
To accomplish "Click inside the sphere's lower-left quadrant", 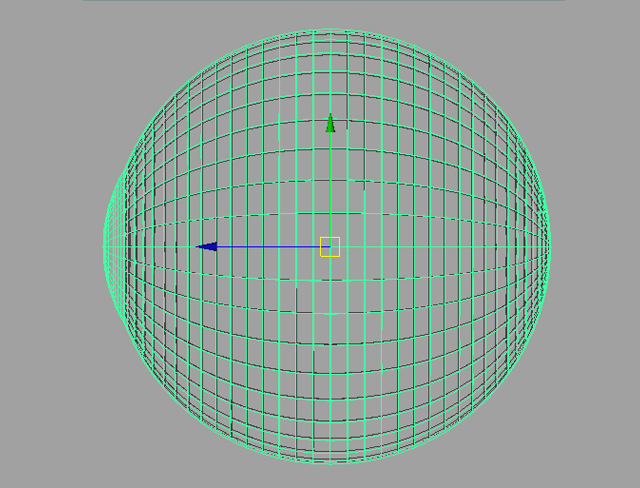I will point(230,350).
